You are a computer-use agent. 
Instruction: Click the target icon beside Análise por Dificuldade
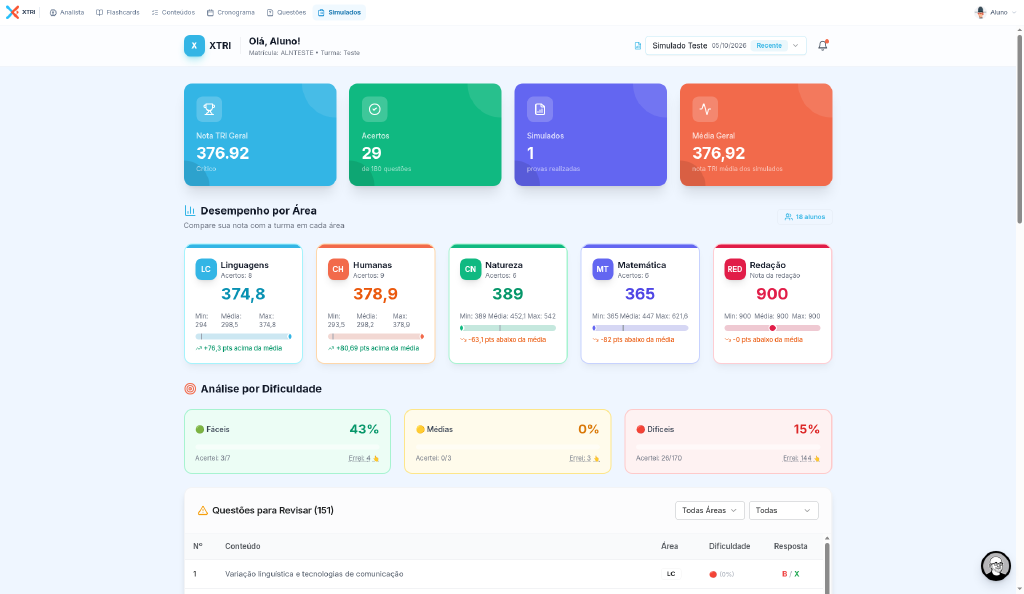[190, 389]
